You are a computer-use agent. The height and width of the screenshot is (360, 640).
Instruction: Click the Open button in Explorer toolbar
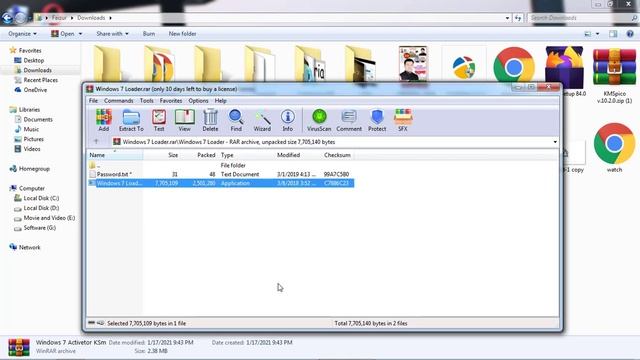63,34
